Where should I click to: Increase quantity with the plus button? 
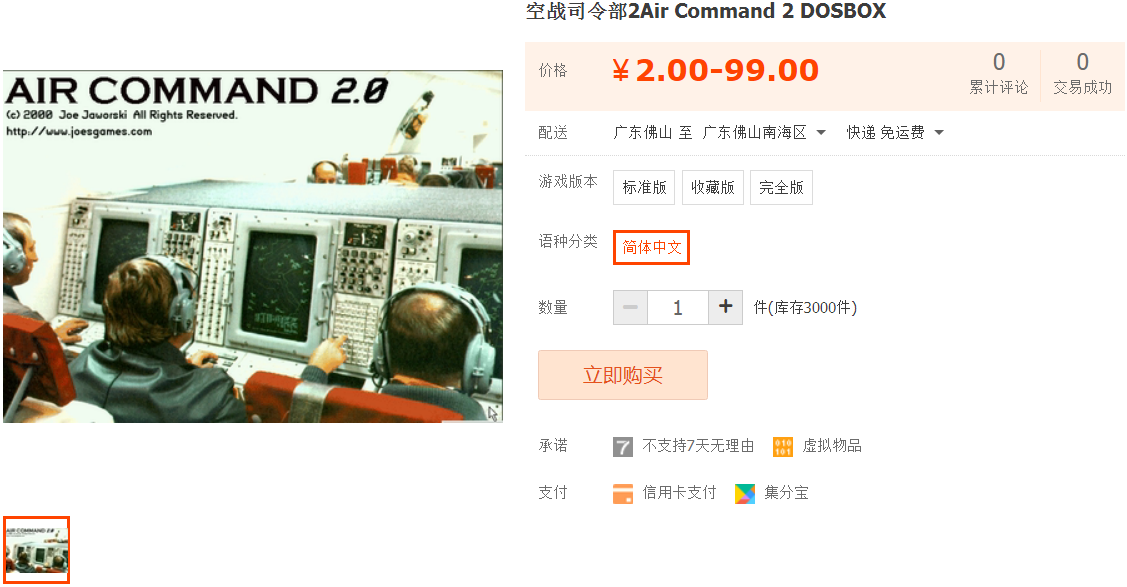(x=725, y=308)
